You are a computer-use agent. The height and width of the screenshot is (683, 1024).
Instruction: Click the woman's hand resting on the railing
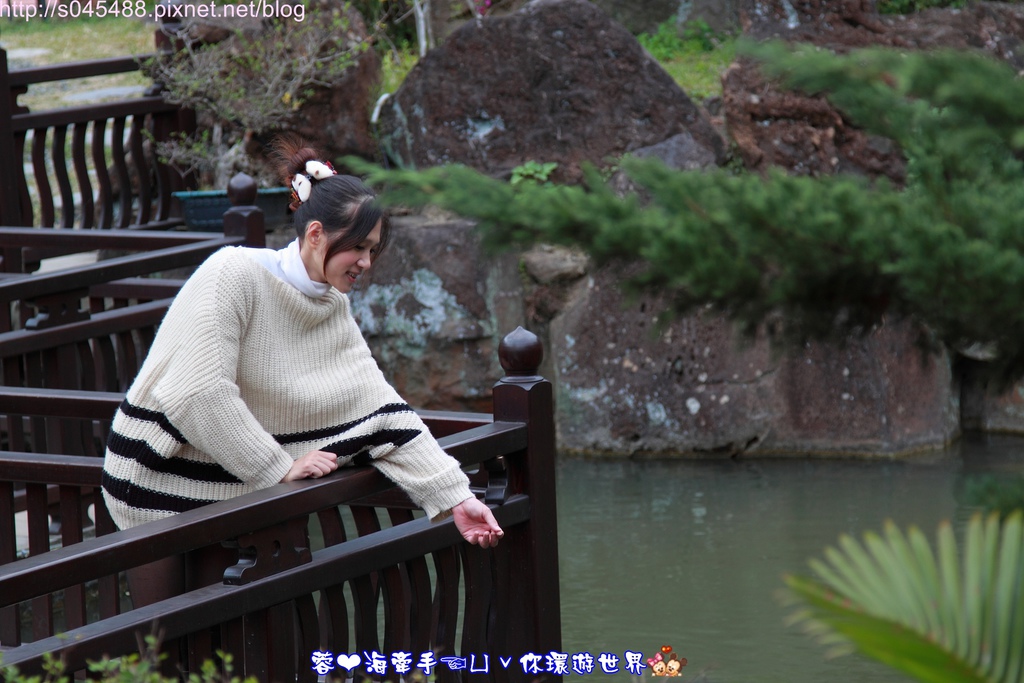pyautogui.click(x=313, y=465)
